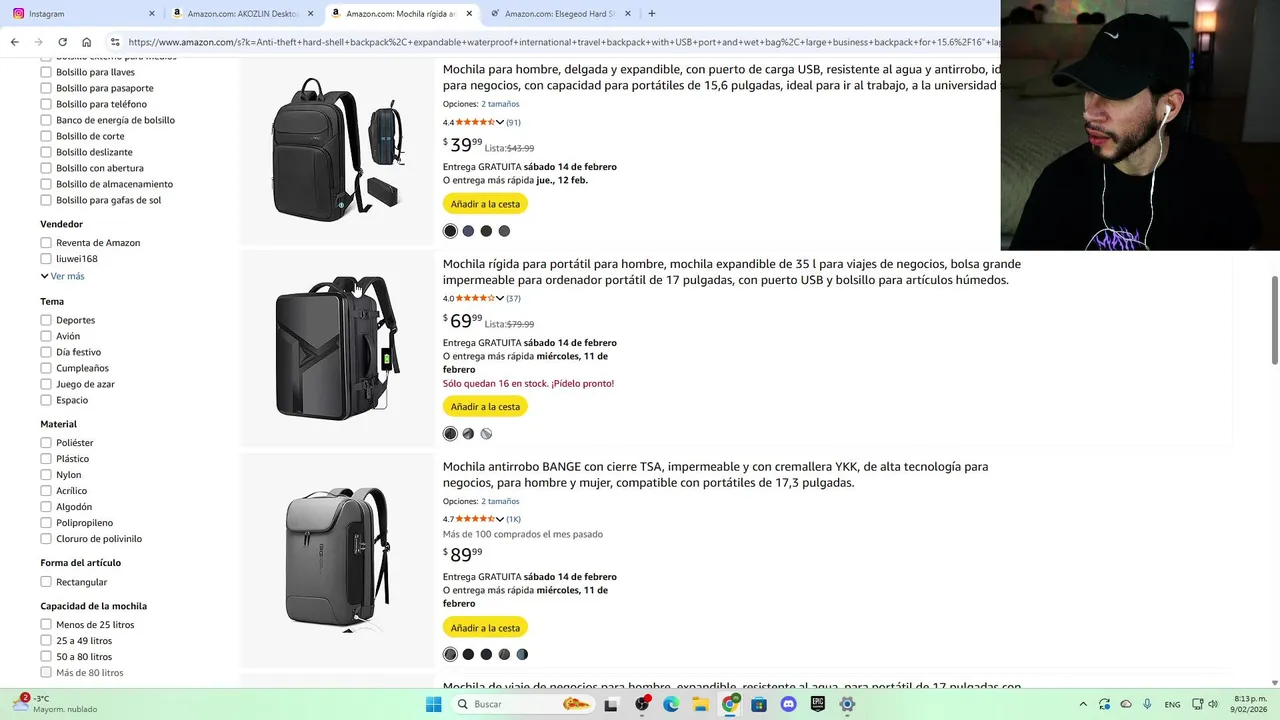The image size is (1280, 720).
Task: Reload the Amazon page
Action: 62,42
